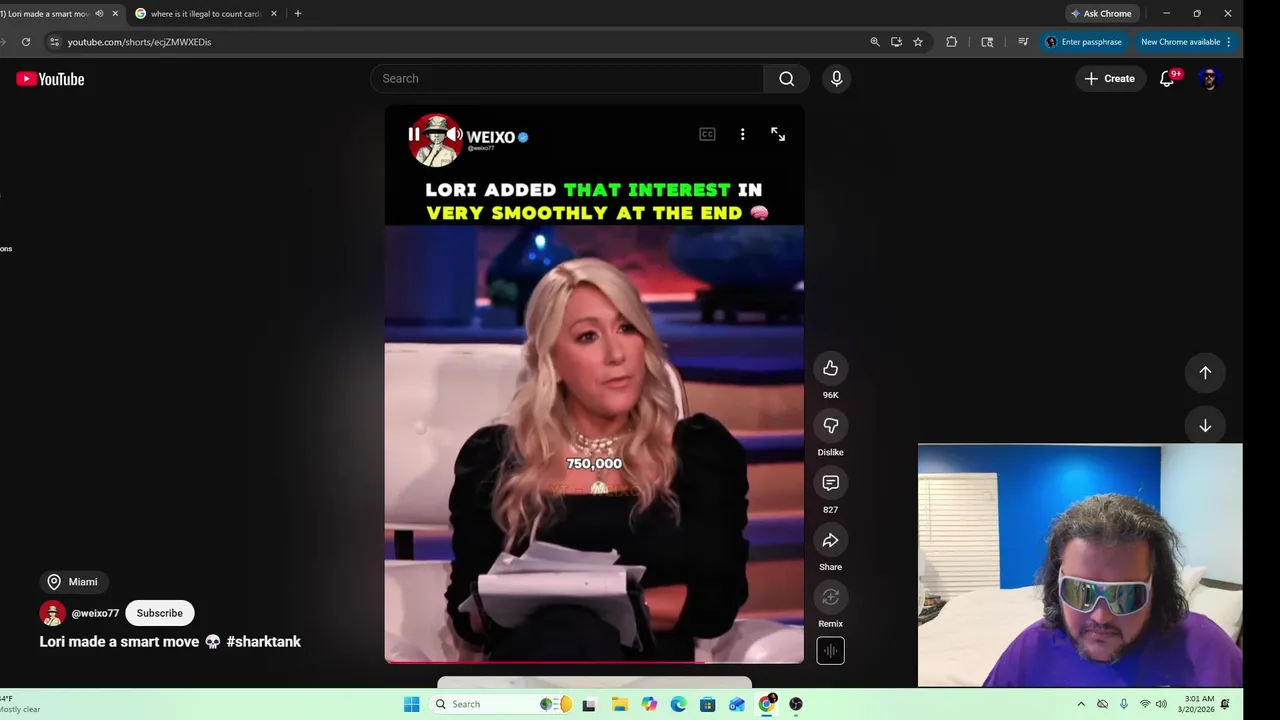Subscribe to @weixo77
The image size is (1280, 720).
[x=160, y=613]
